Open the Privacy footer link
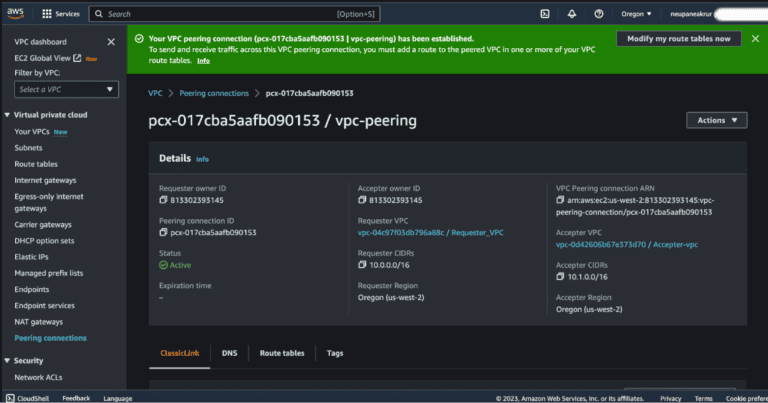The image size is (768, 403). [671, 399]
